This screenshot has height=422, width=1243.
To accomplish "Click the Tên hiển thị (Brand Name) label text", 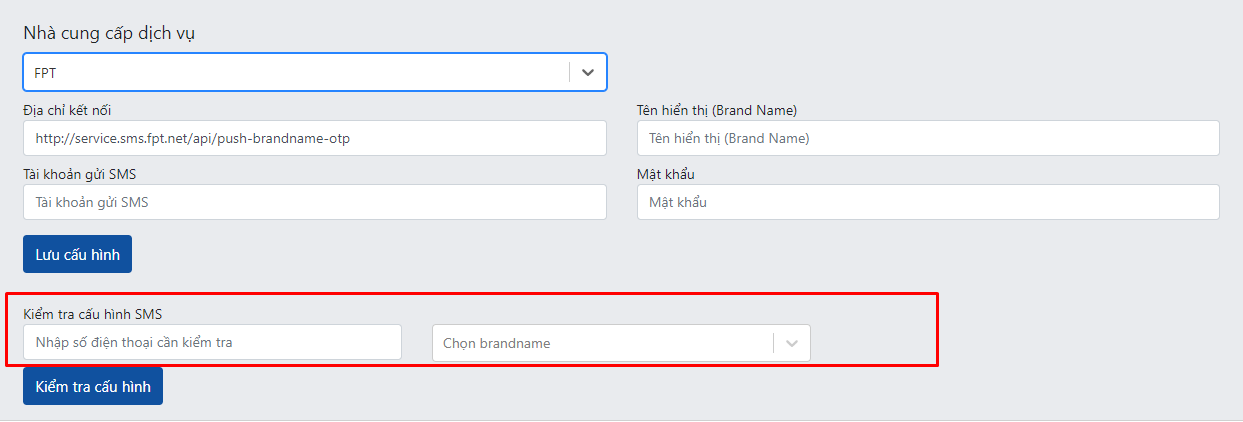I will (717, 110).
